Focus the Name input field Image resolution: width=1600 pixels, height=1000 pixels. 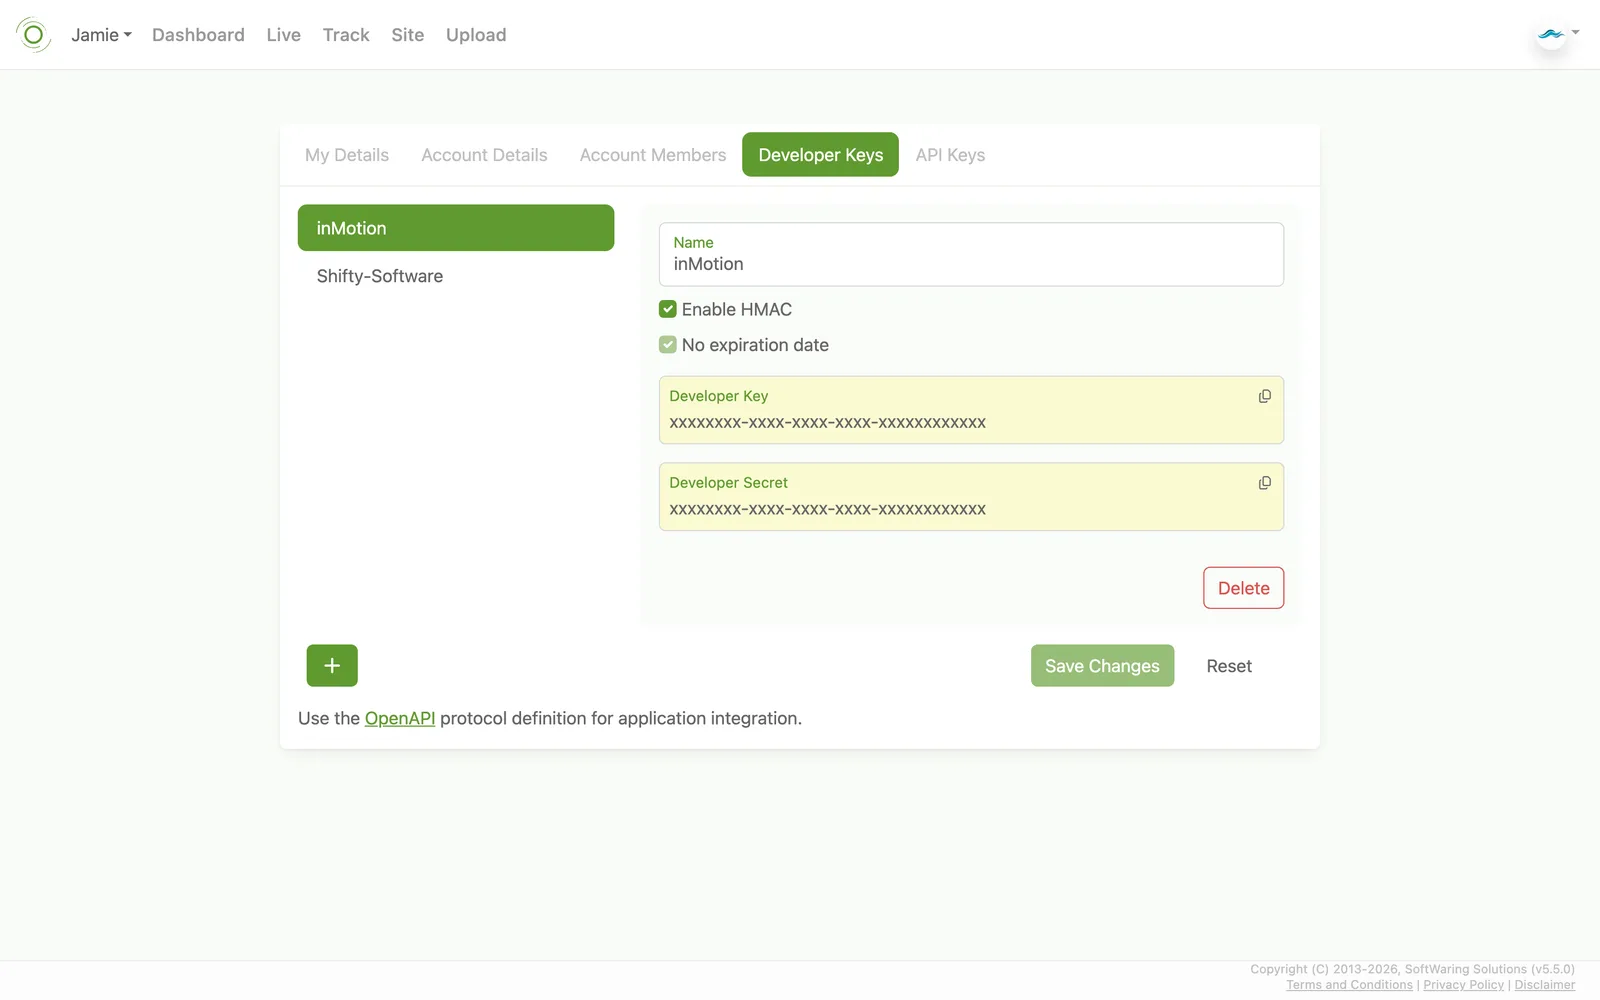pyautogui.click(x=971, y=254)
